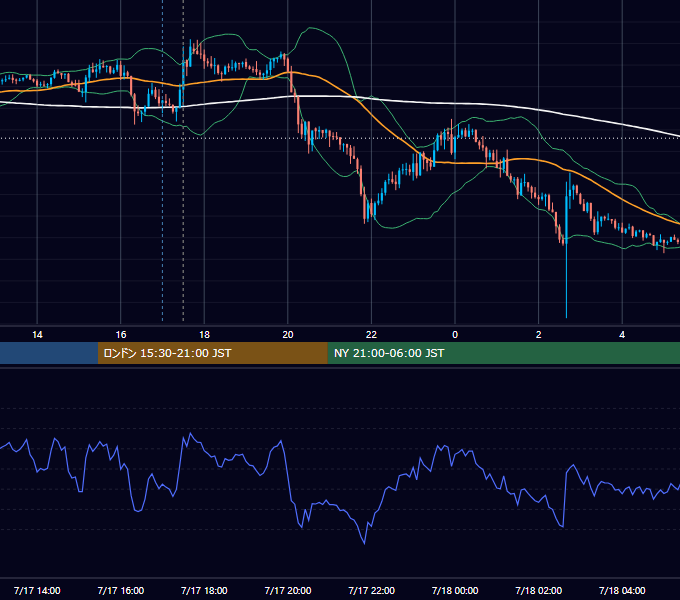
Task: Click the 16 hour axis label
Action: point(121,335)
